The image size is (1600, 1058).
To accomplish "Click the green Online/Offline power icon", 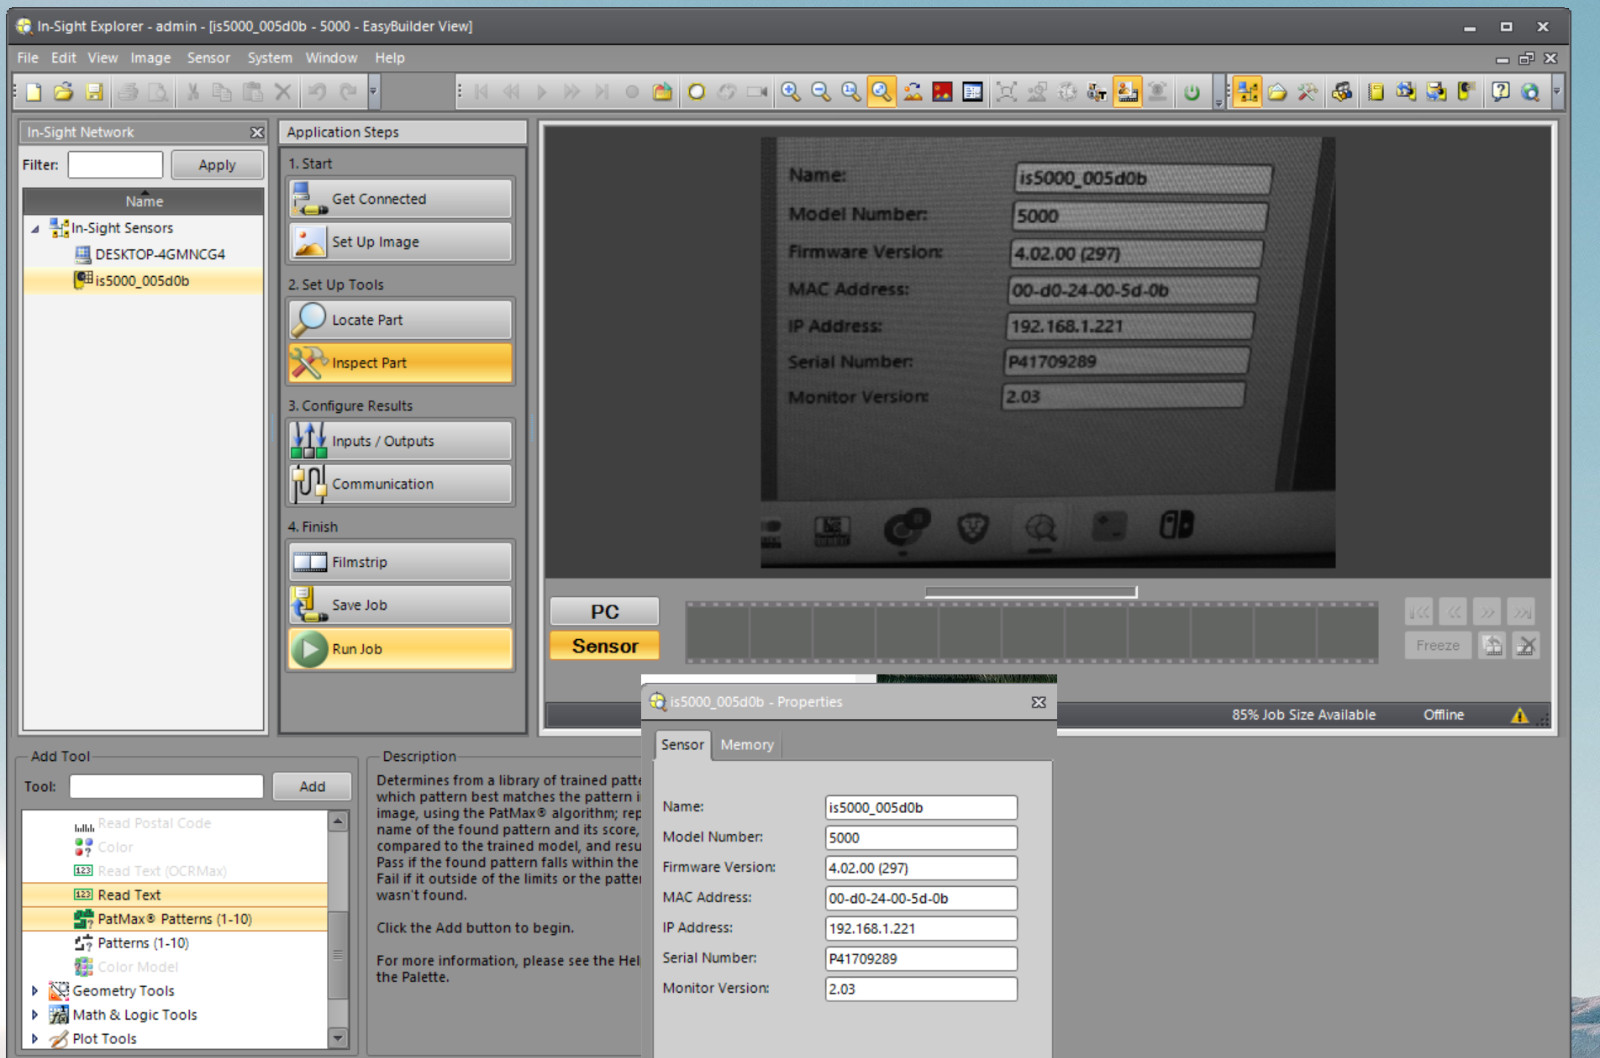I will pos(1191,92).
